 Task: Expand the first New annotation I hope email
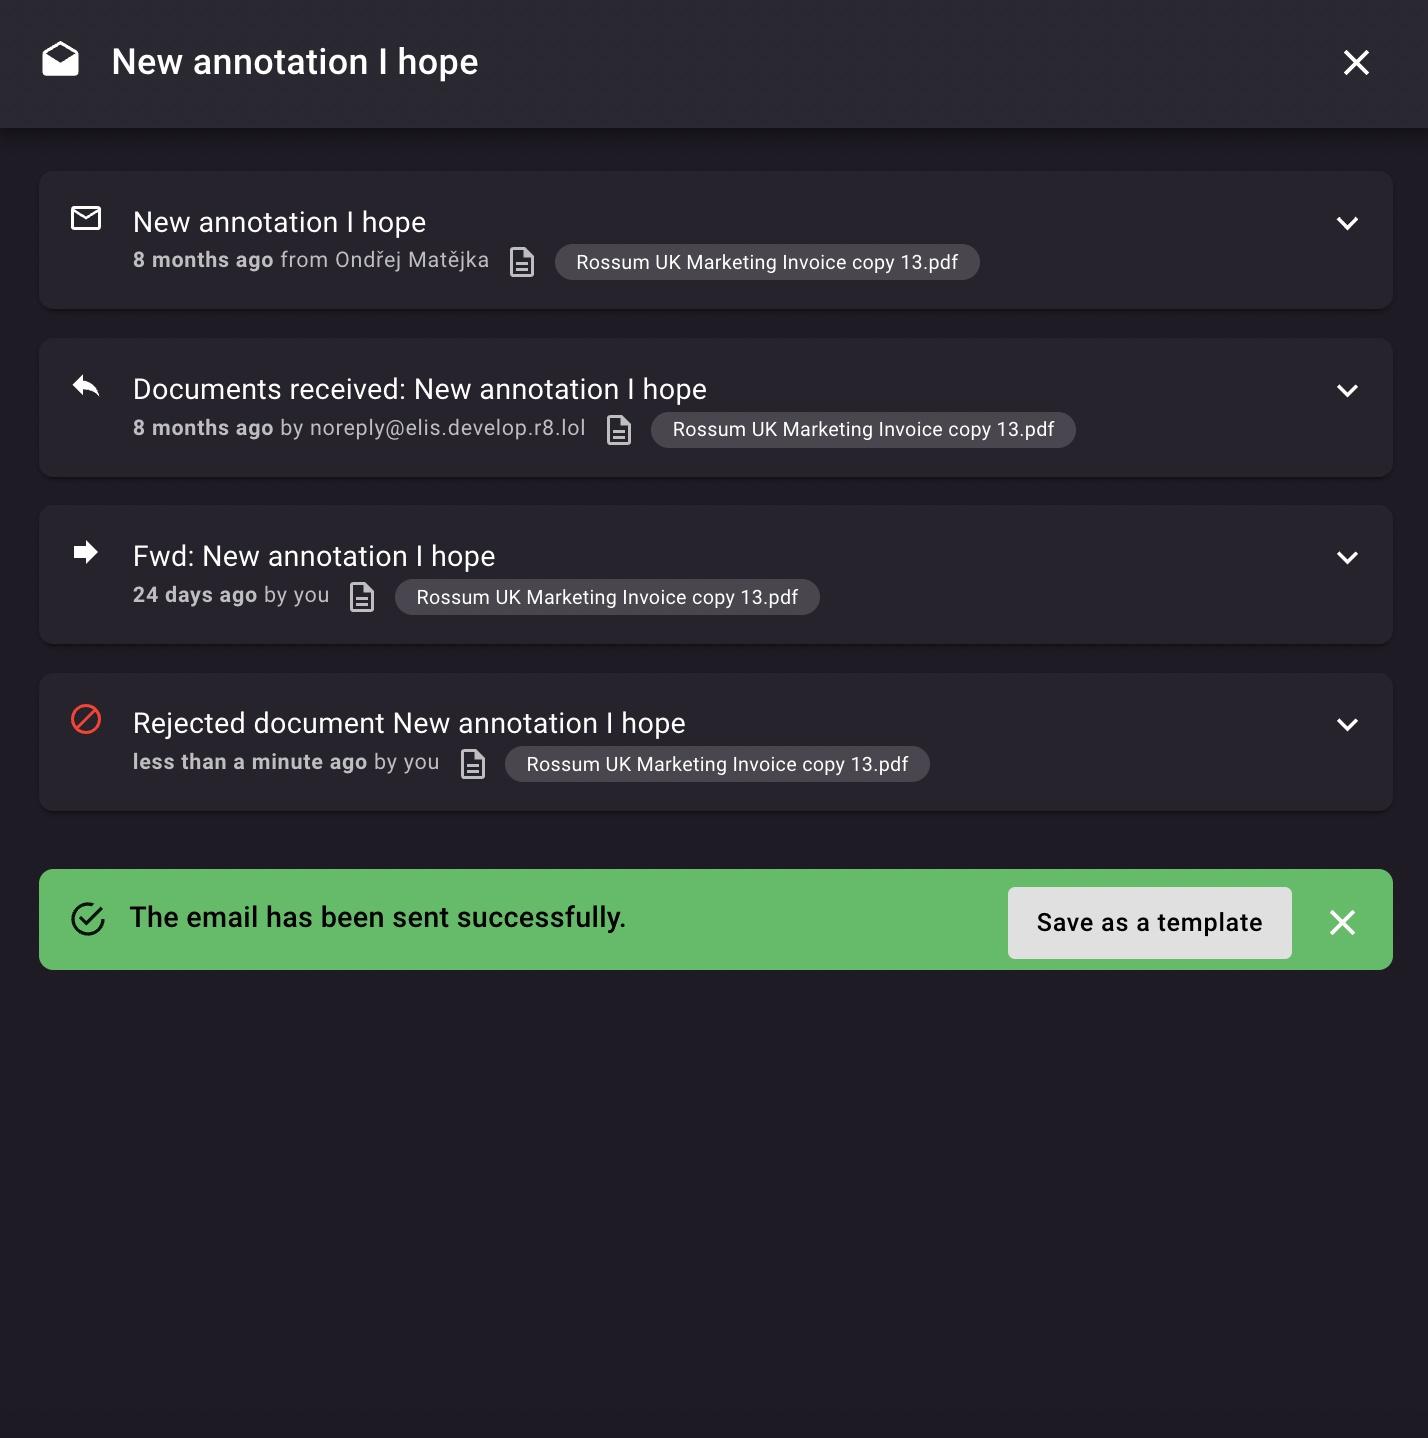[x=1347, y=223]
